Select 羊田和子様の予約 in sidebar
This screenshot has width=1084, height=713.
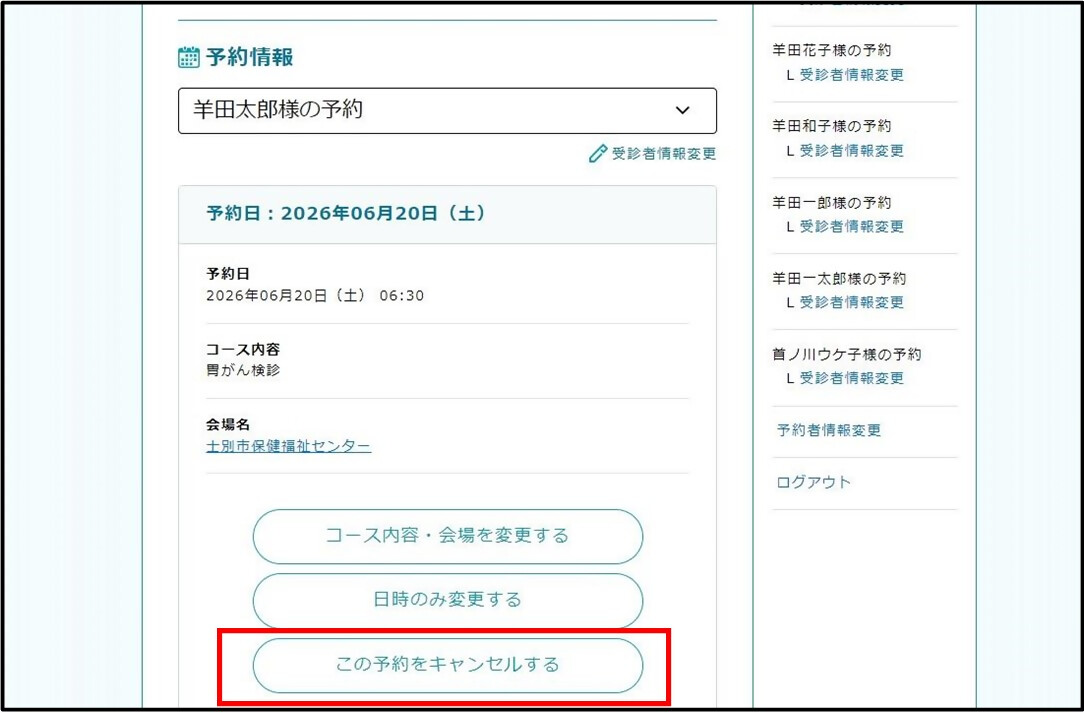click(832, 126)
